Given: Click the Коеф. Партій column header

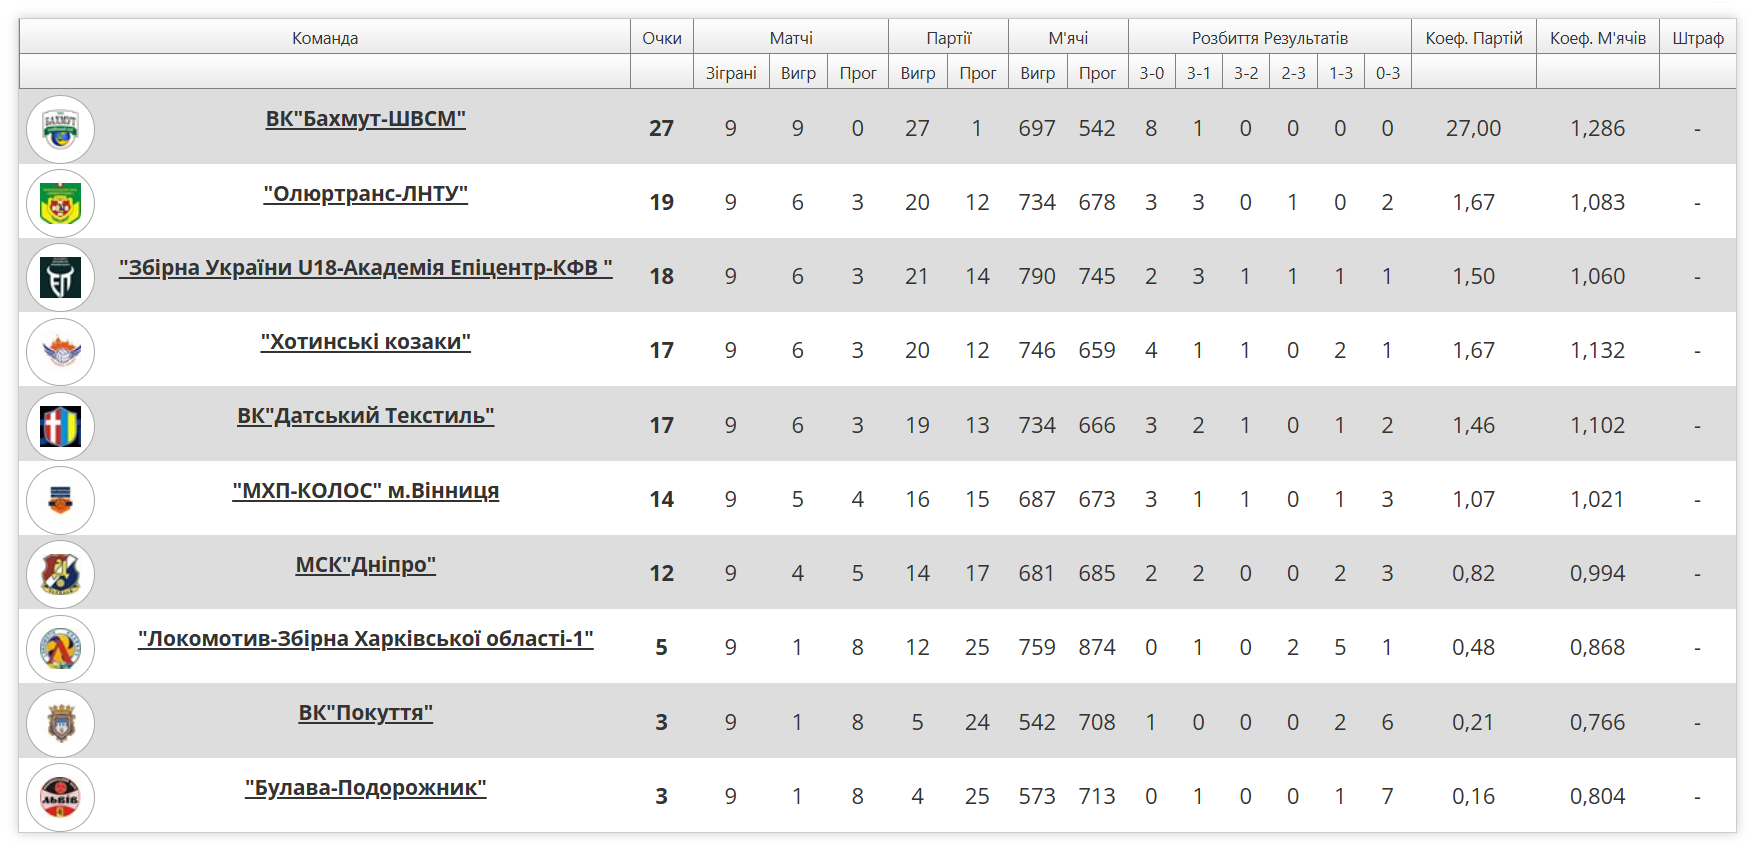Looking at the screenshot, I should pyautogui.click(x=1473, y=38).
